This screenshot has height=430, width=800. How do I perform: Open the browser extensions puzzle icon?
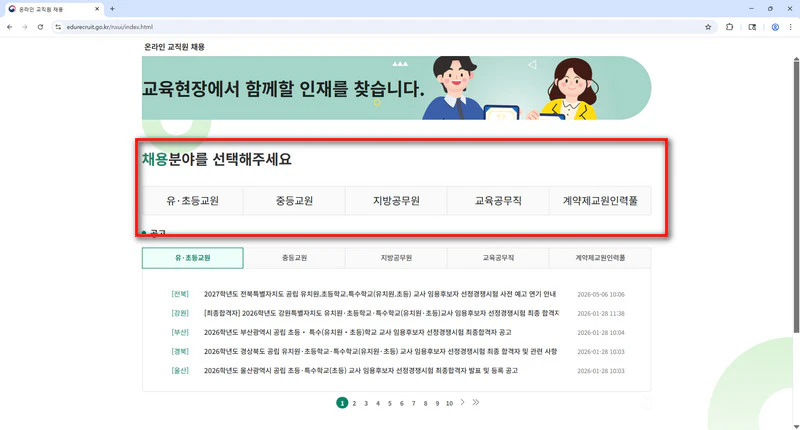pos(730,27)
